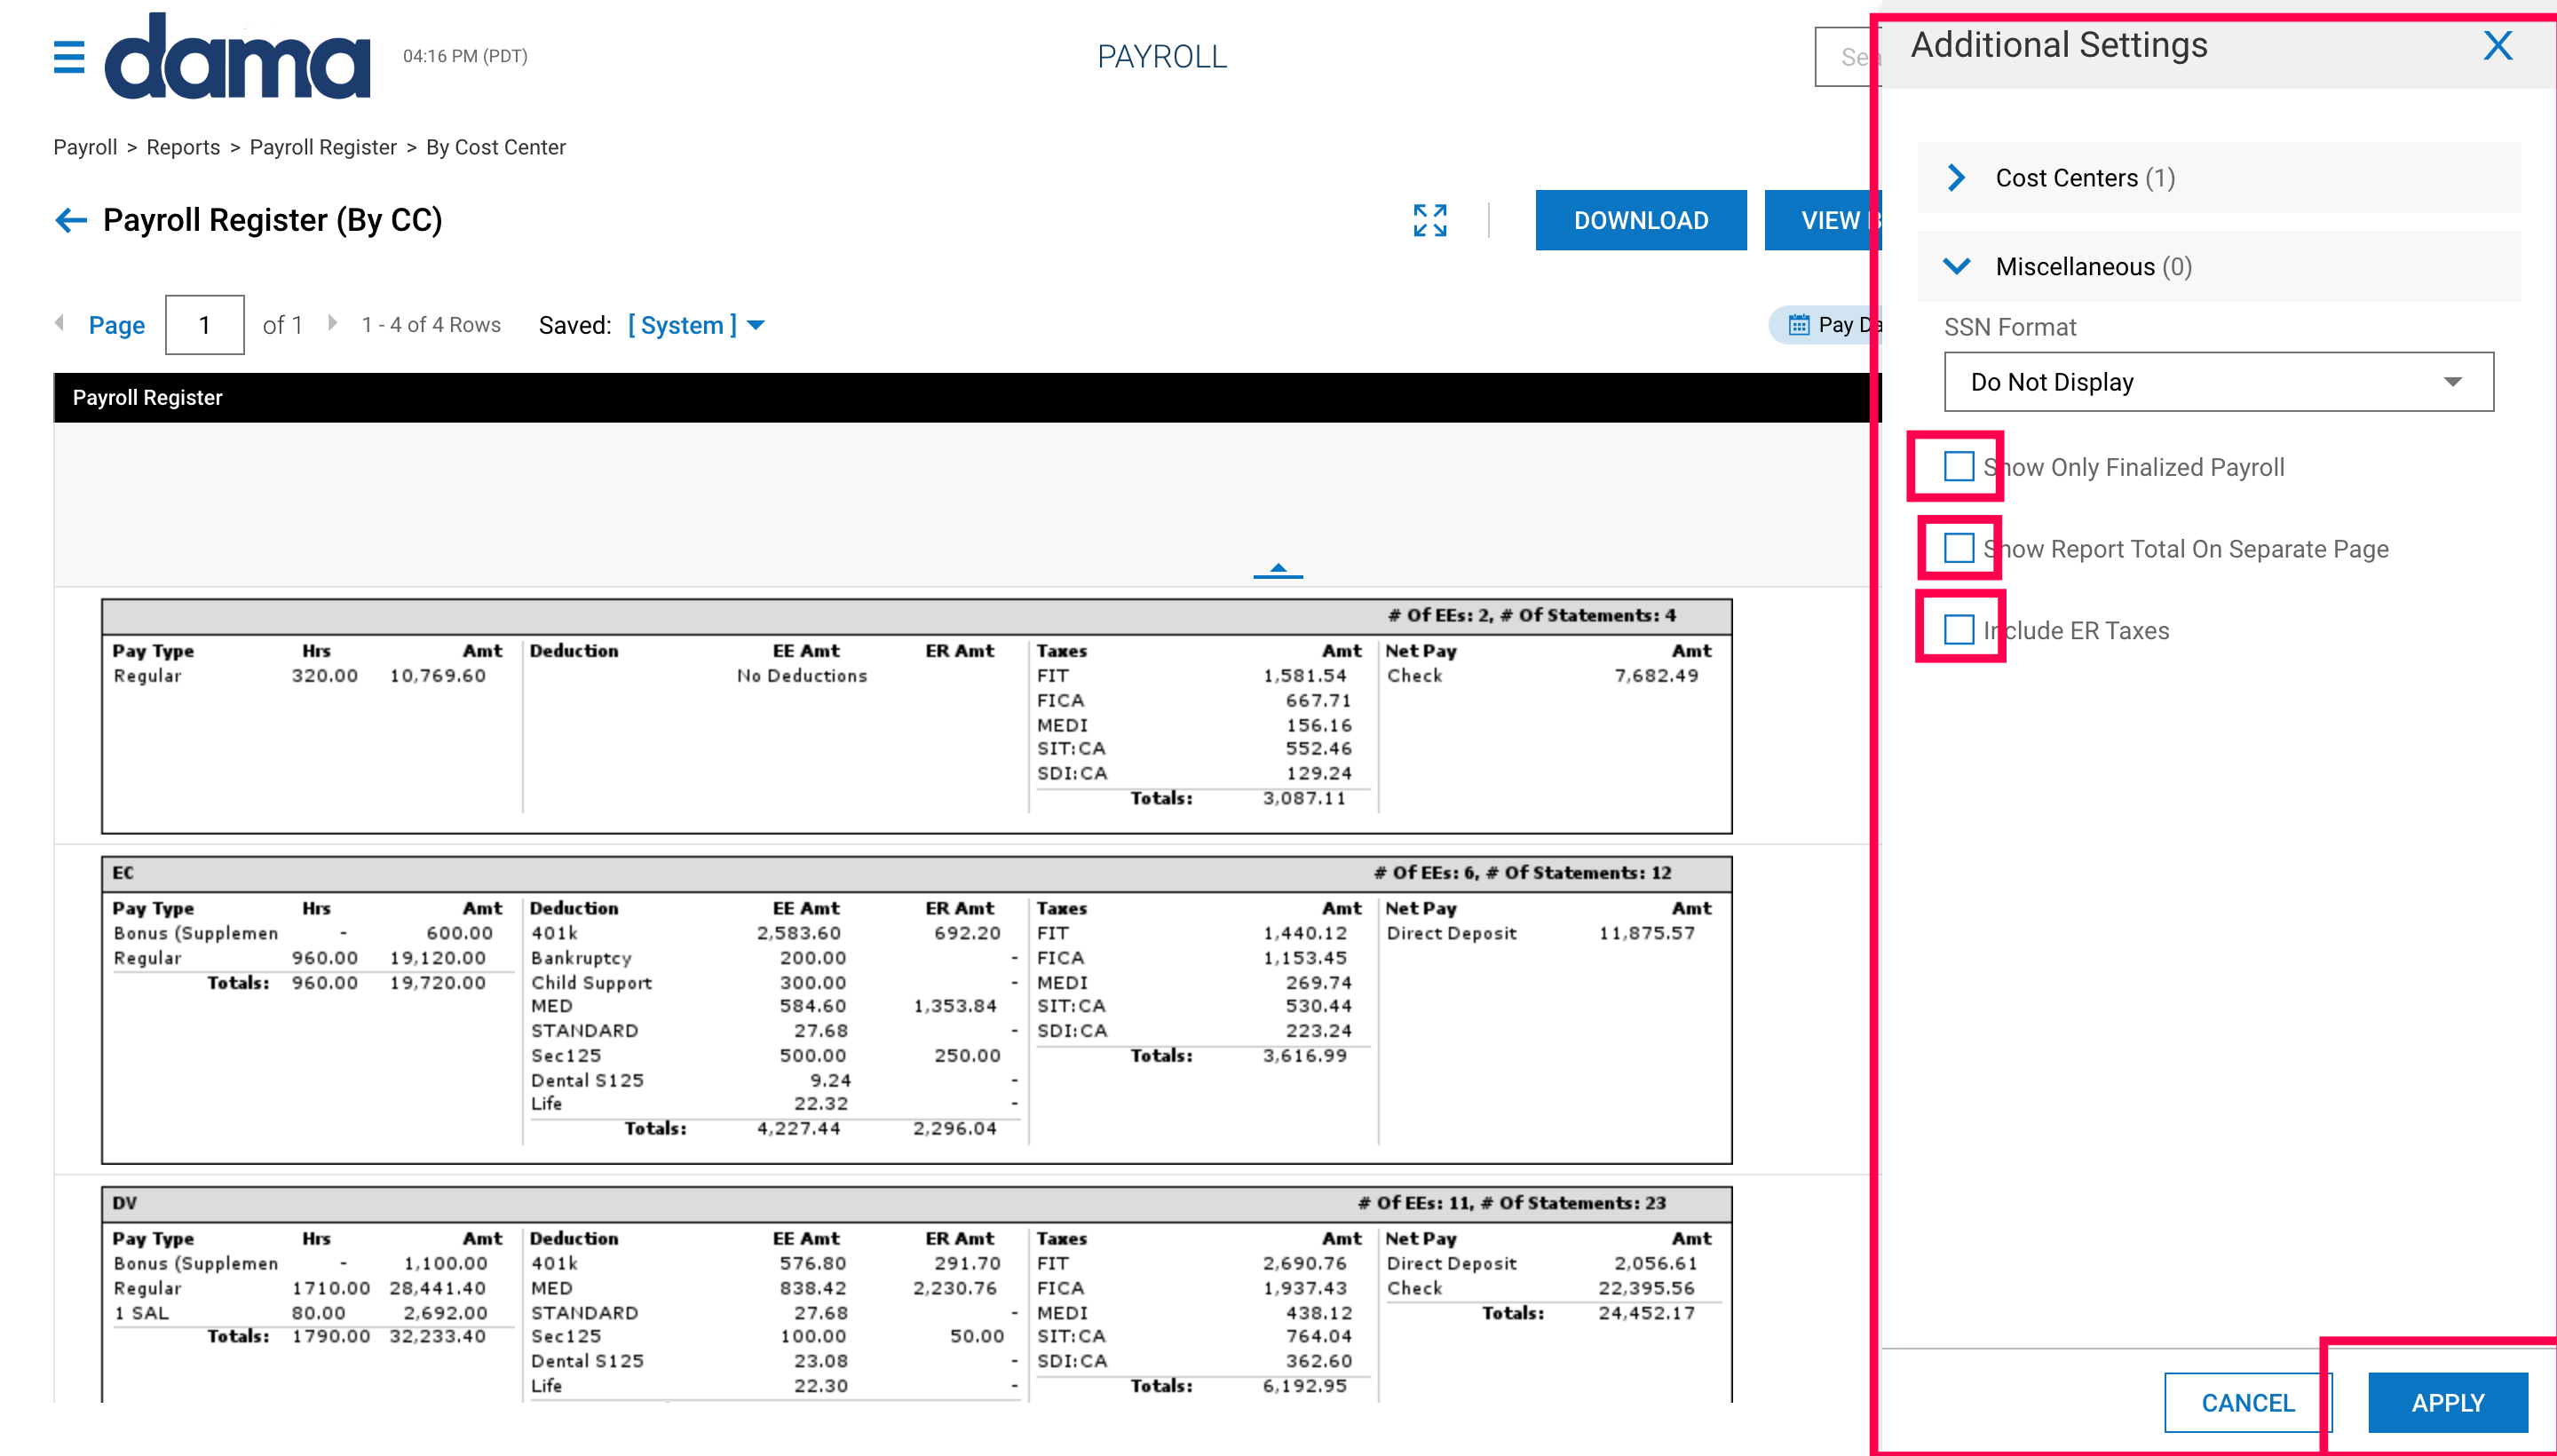This screenshot has height=1456, width=2557.
Task: Expand the Cost Centers section
Action: pyautogui.click(x=1957, y=178)
